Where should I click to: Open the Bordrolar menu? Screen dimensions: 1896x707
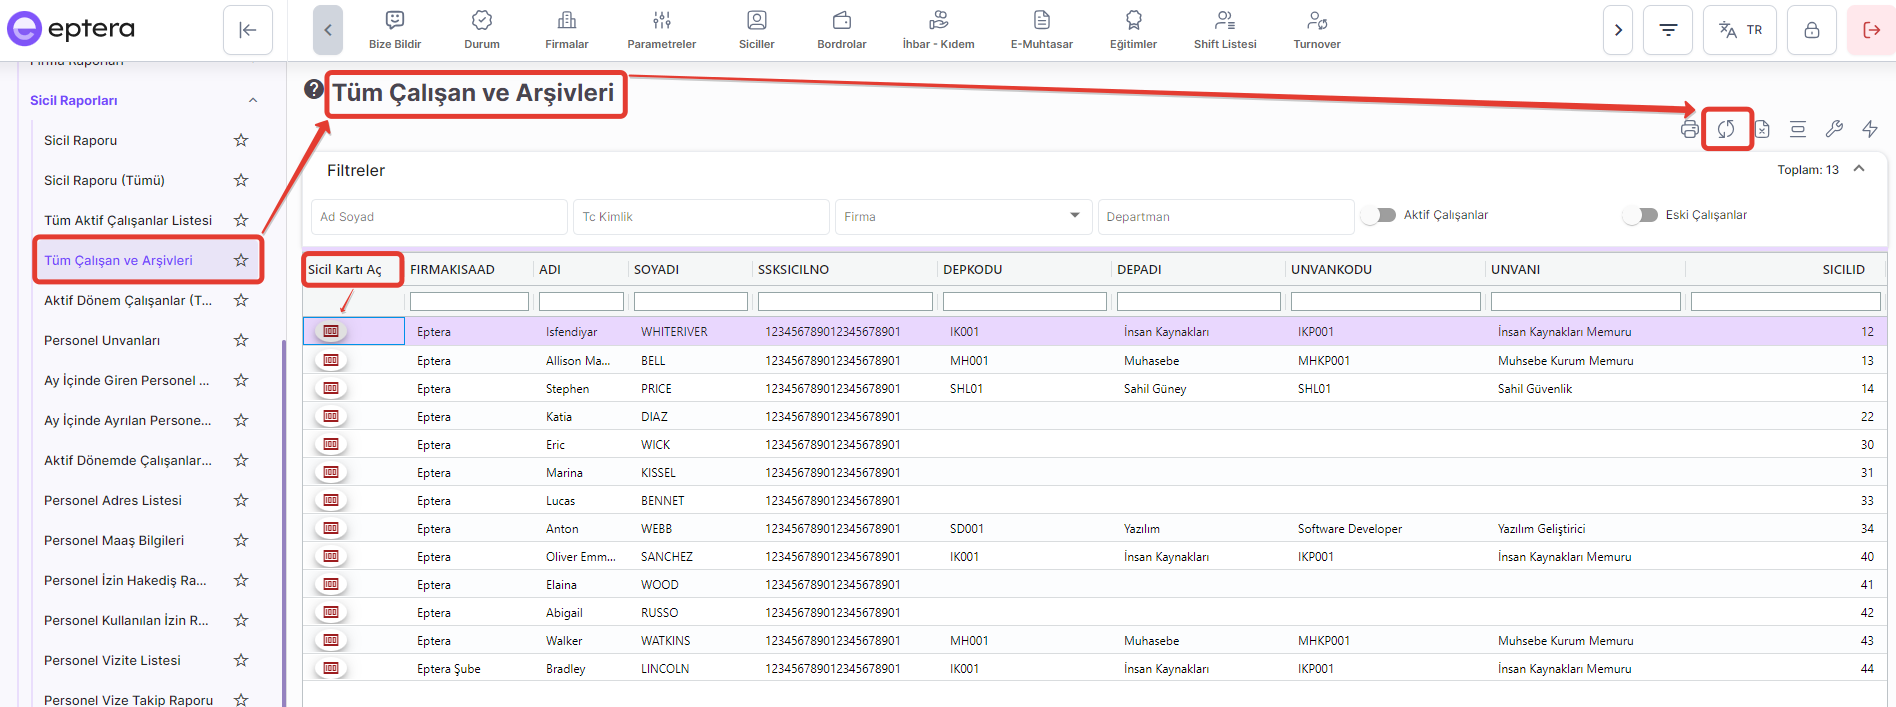click(x=841, y=30)
